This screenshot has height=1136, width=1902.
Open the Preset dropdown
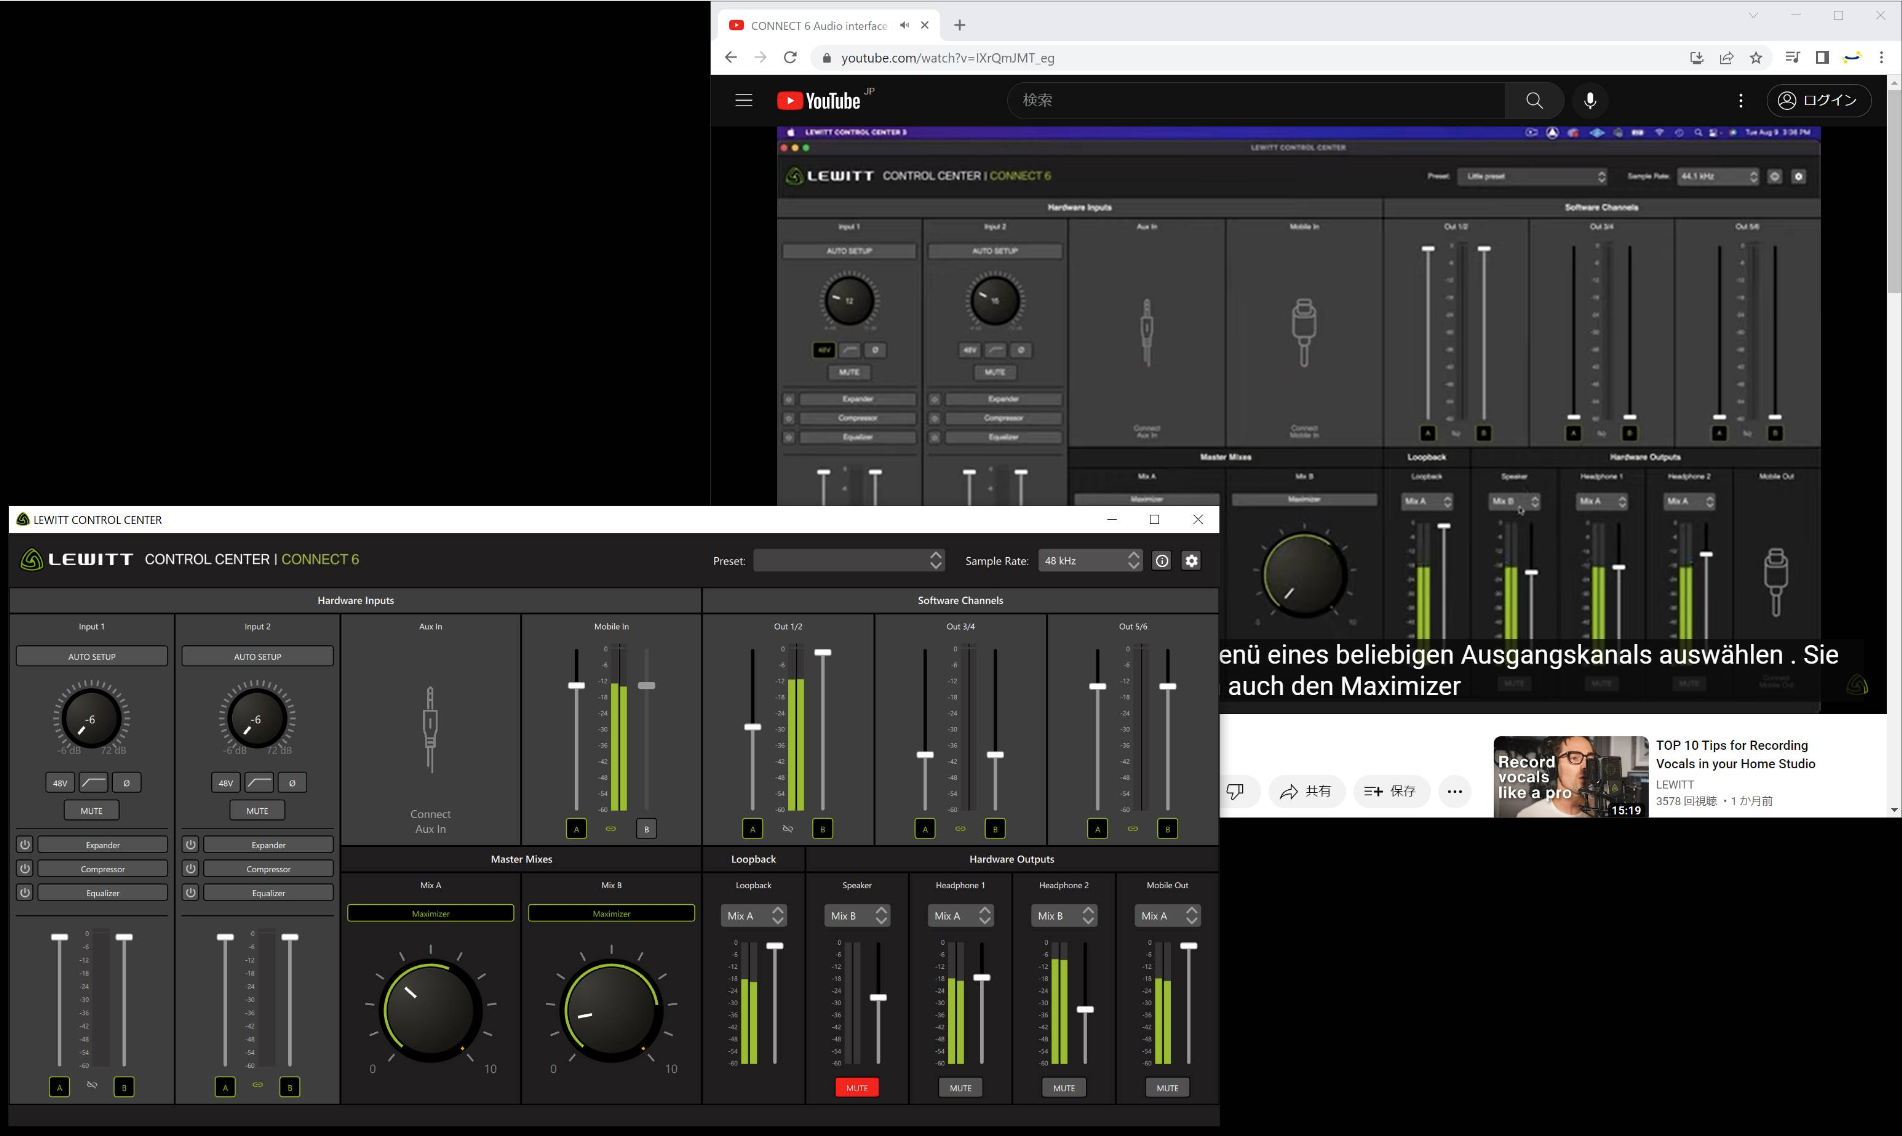tap(849, 561)
